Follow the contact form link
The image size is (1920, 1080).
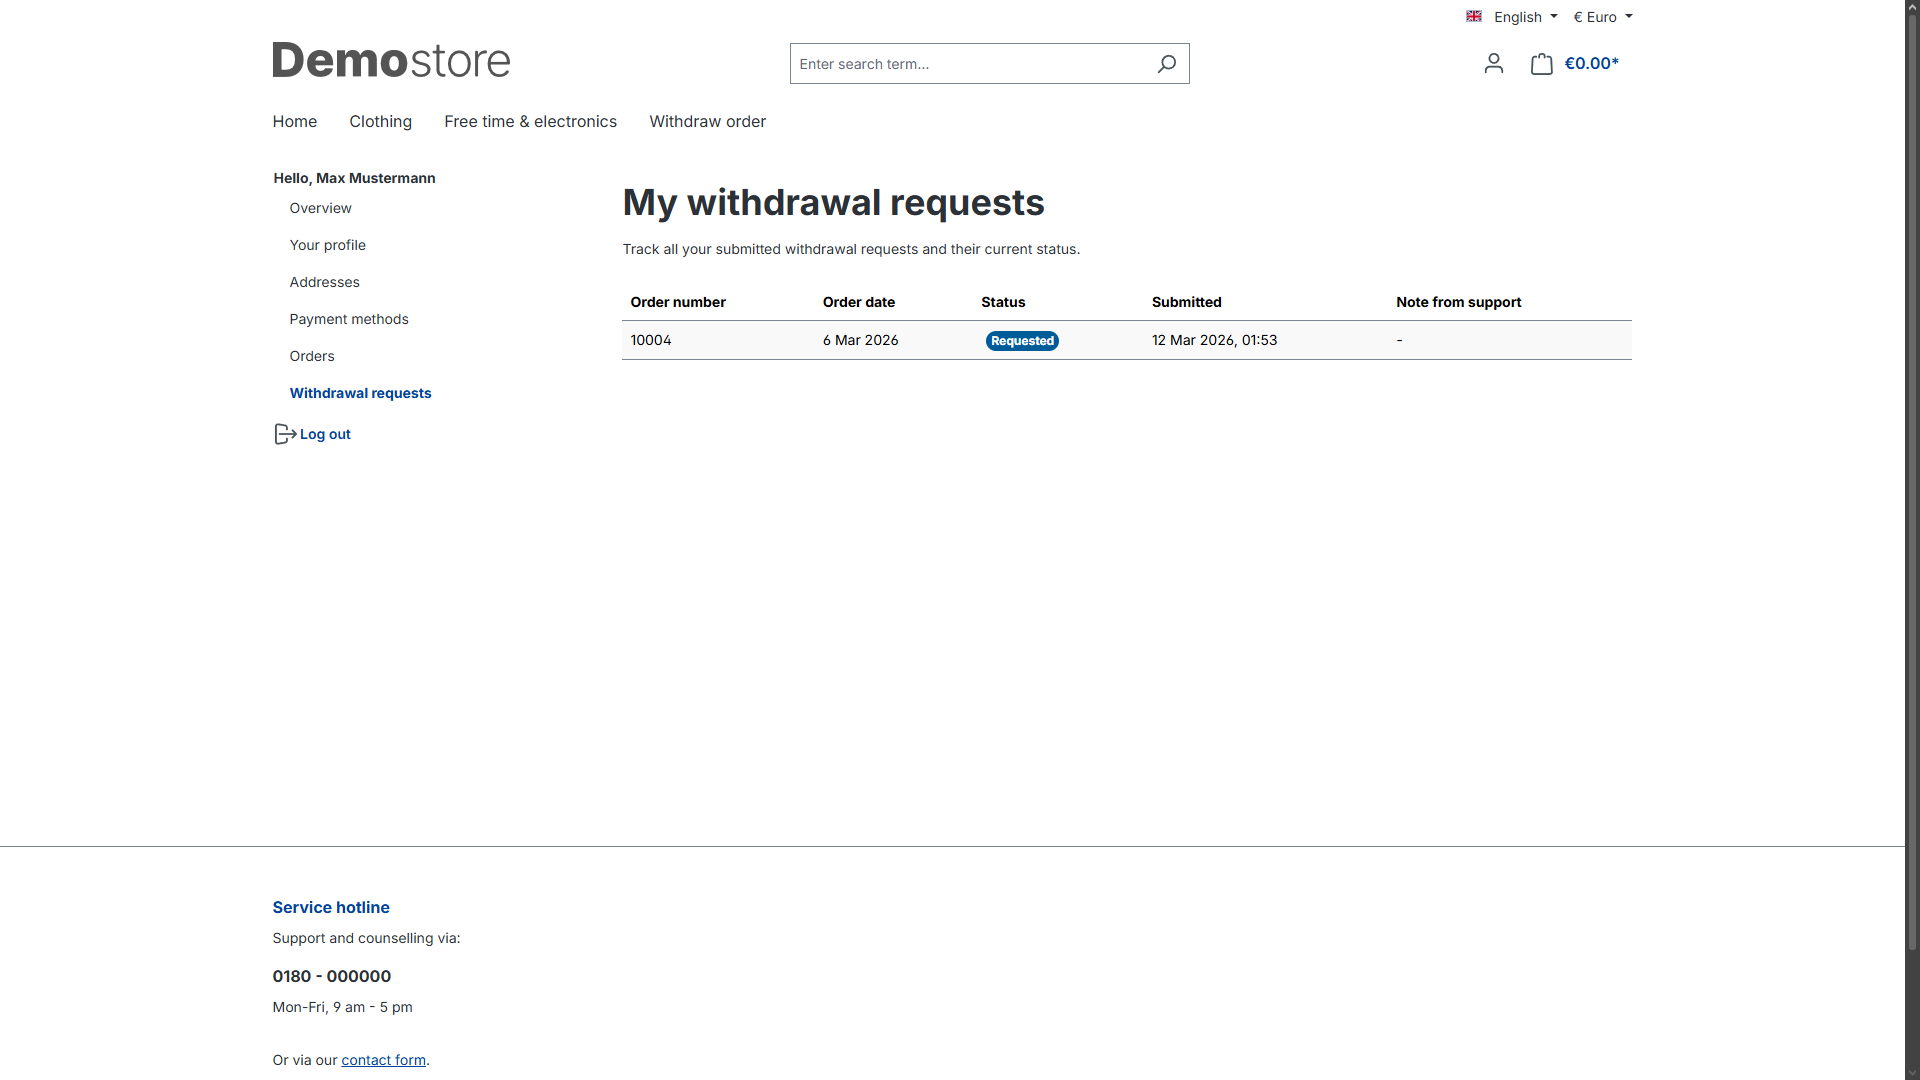click(x=383, y=1060)
